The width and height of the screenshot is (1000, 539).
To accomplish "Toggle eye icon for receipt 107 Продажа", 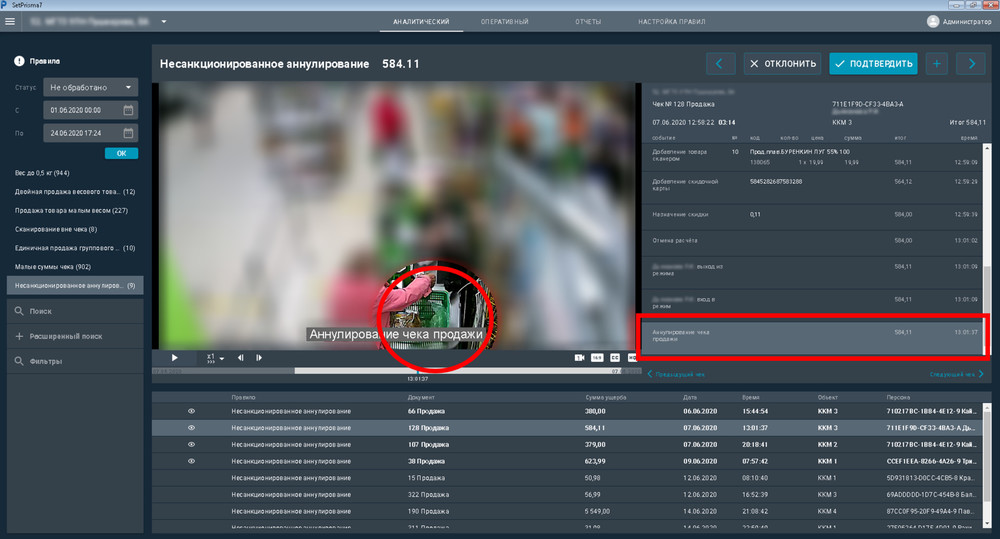I will (191, 445).
